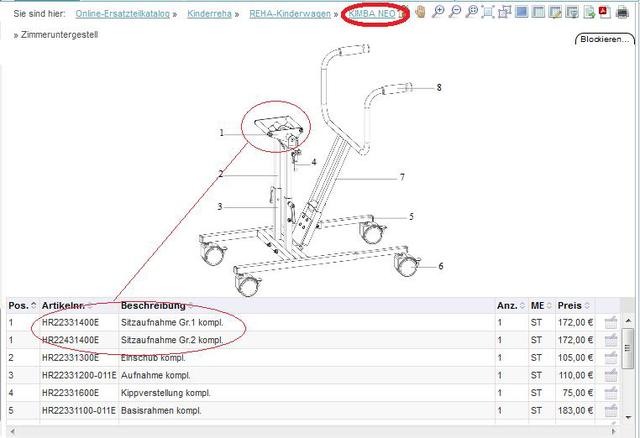
Task: Add HR22331400E Sitzaufnahme Gr.1 to cart
Action: coord(611,322)
